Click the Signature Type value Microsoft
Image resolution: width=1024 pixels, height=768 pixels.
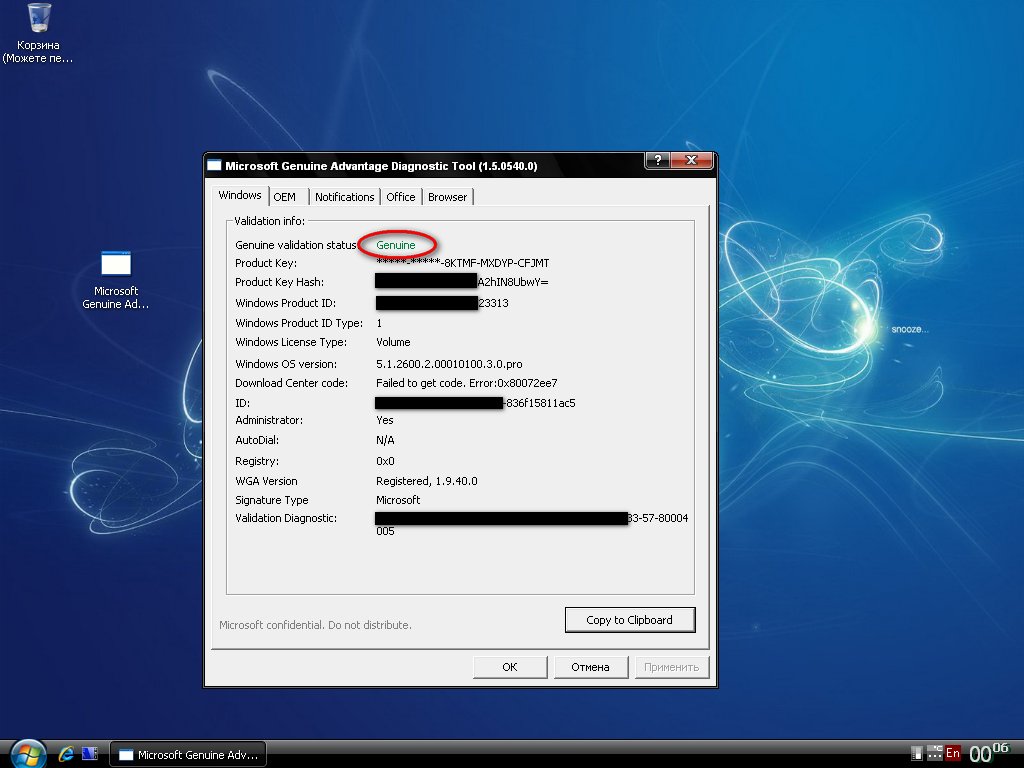coord(398,500)
